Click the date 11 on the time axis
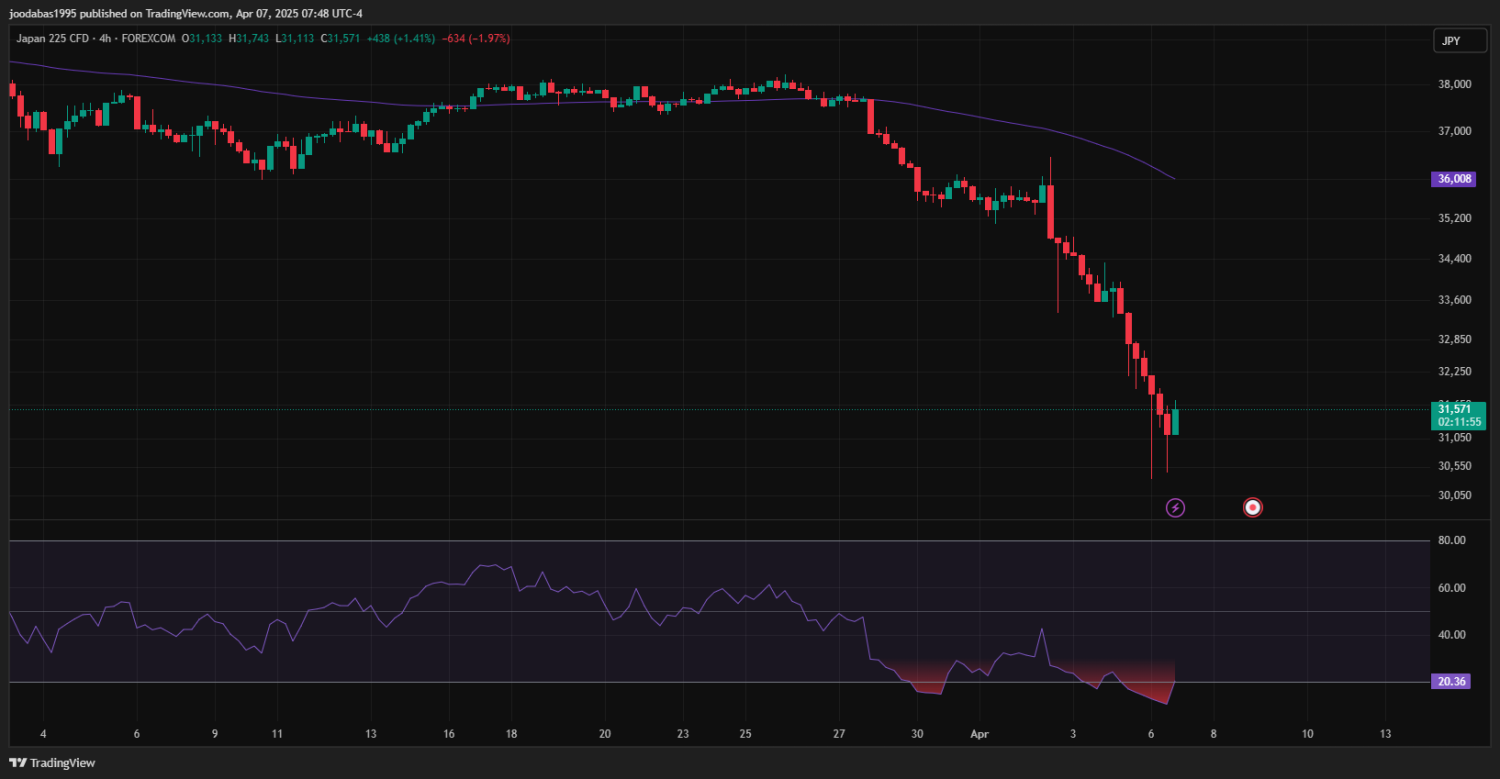This screenshot has width=1500, height=779. [x=278, y=733]
